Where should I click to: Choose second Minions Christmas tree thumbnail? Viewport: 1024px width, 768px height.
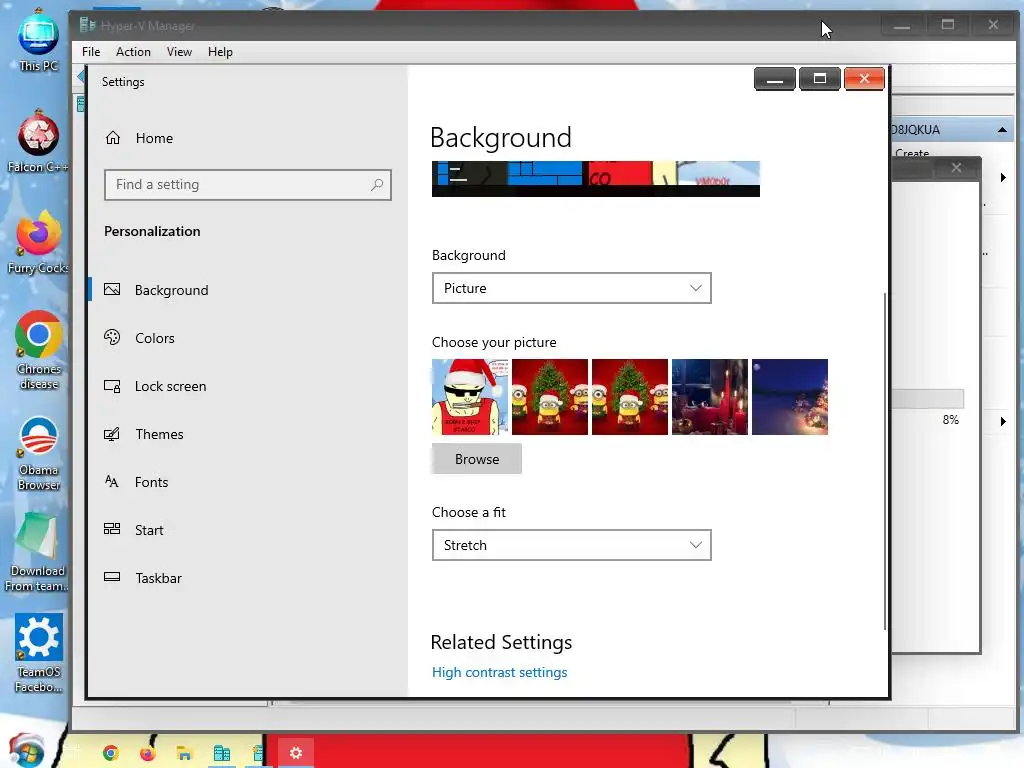point(630,397)
